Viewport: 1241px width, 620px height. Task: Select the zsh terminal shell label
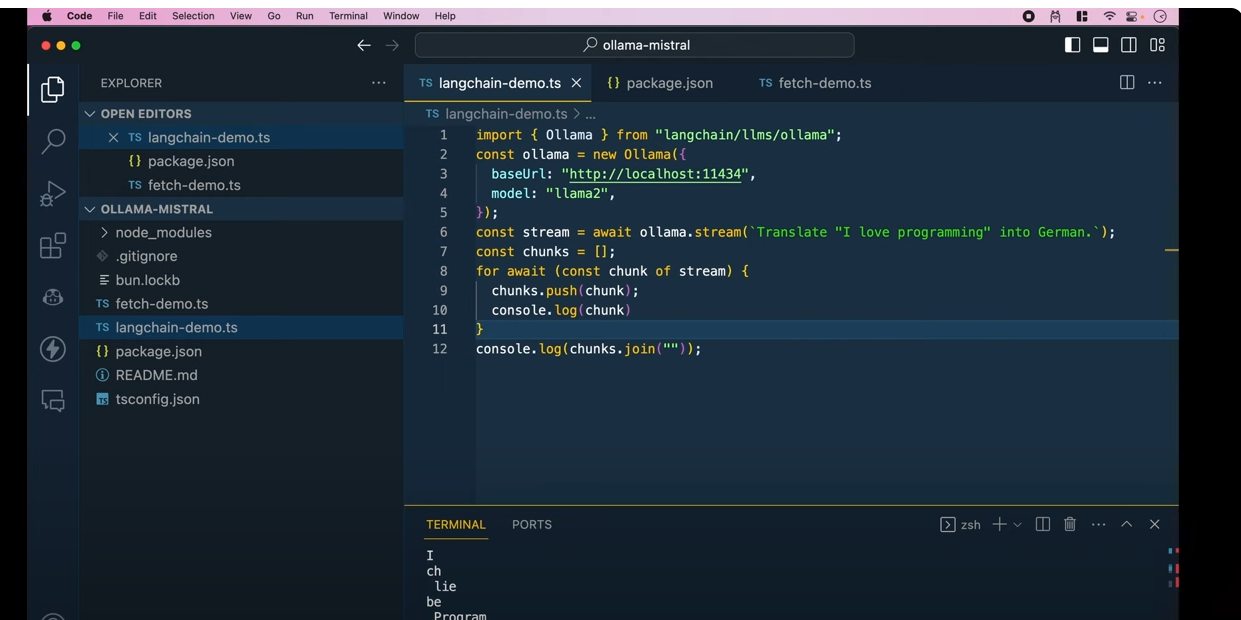[961, 524]
